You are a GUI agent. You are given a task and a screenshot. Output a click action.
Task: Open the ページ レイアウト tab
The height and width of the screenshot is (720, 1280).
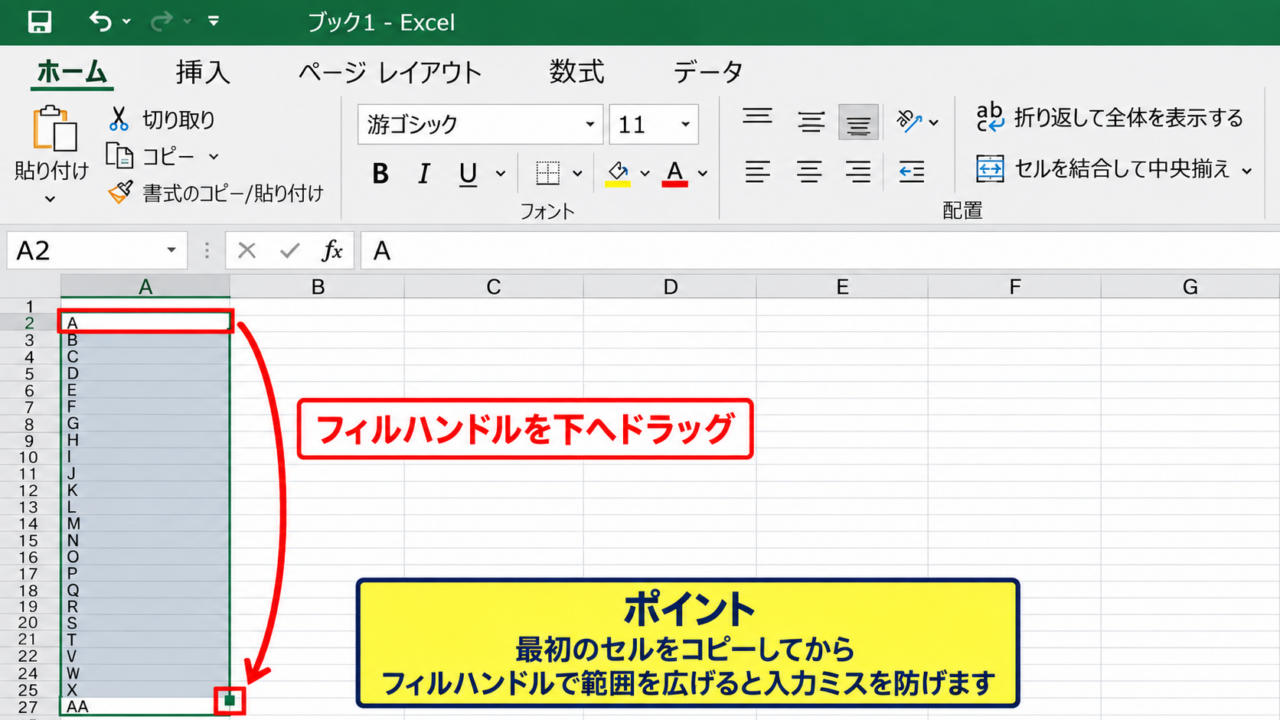point(390,72)
